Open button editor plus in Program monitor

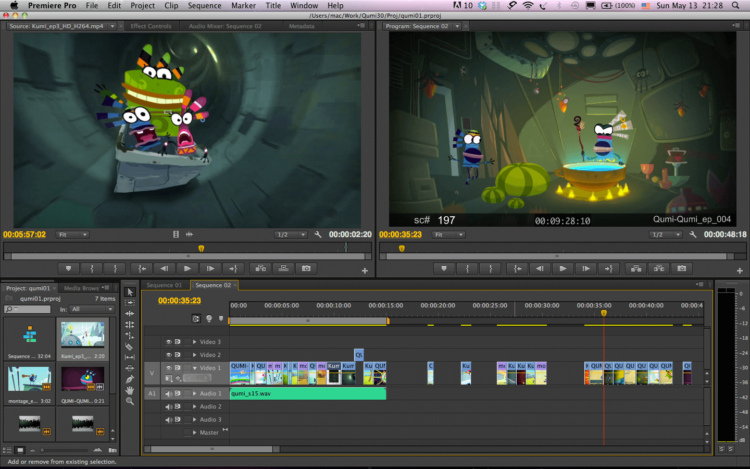(739, 271)
